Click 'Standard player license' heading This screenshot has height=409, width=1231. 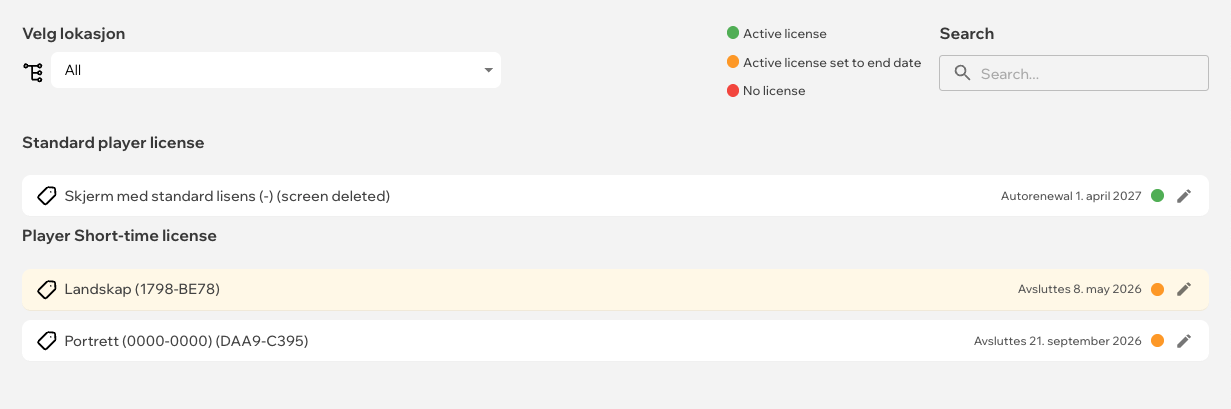pos(113,143)
